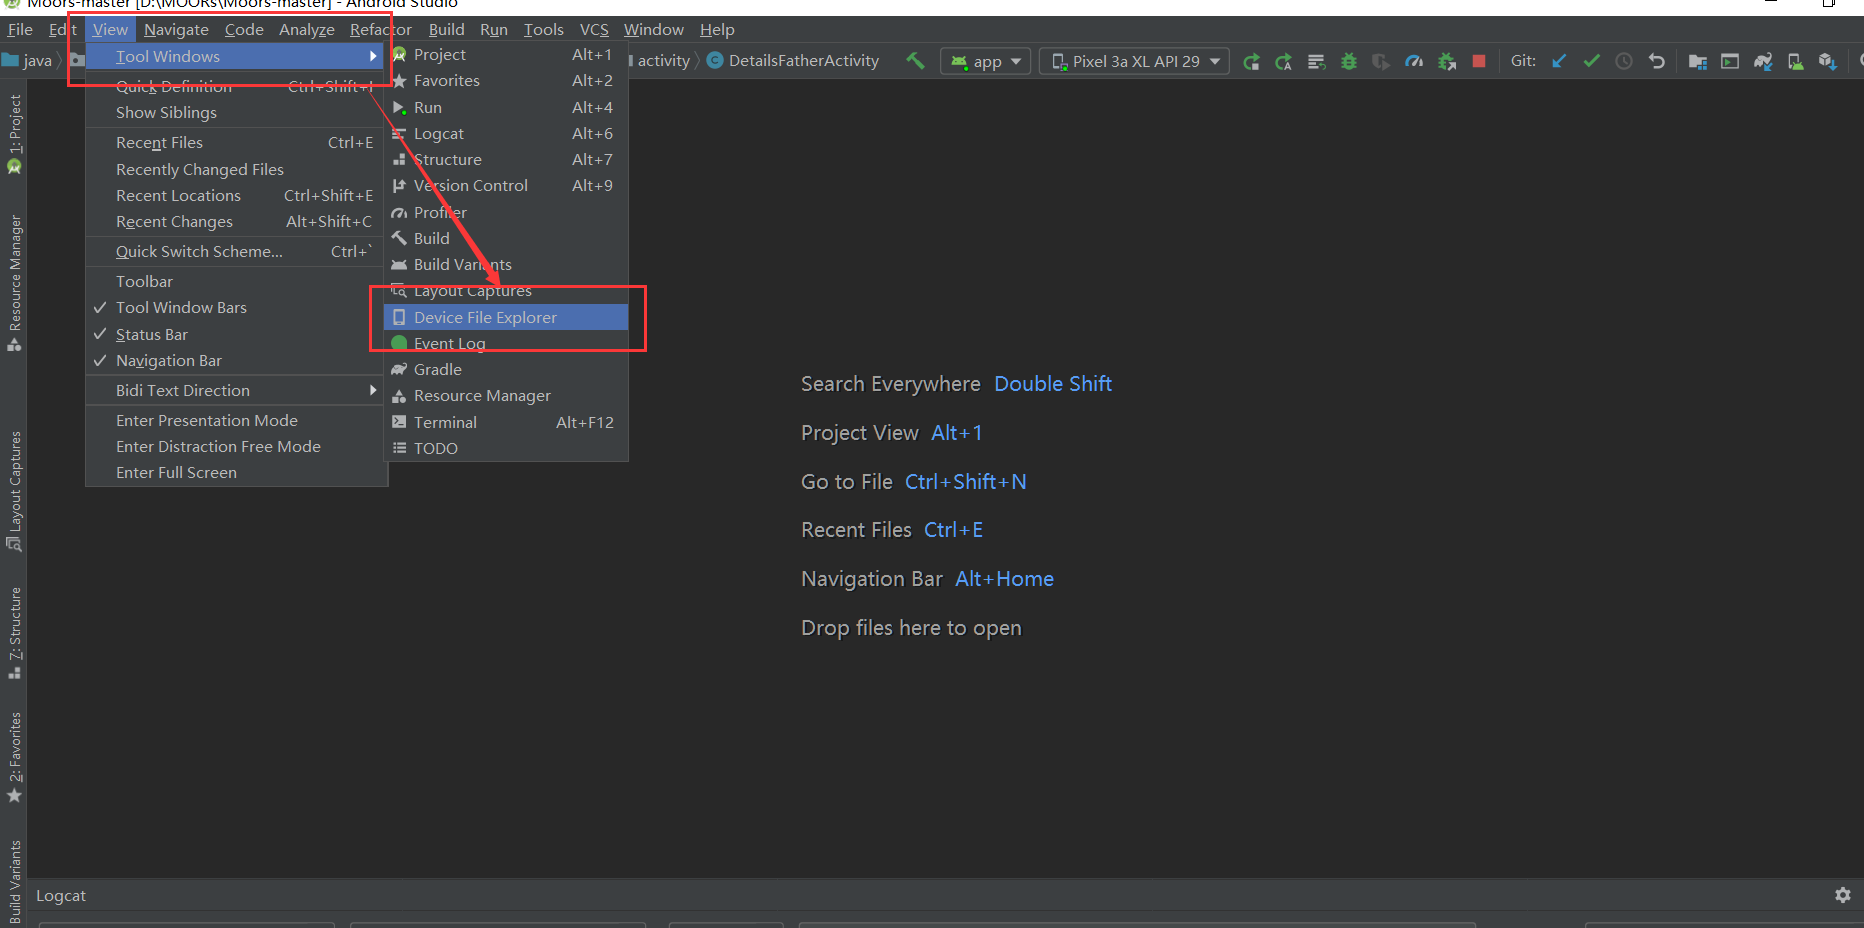Viewport: 1864px width, 928px height.
Task: Select Logcat in Tool Windows submenu
Action: (x=506, y=133)
